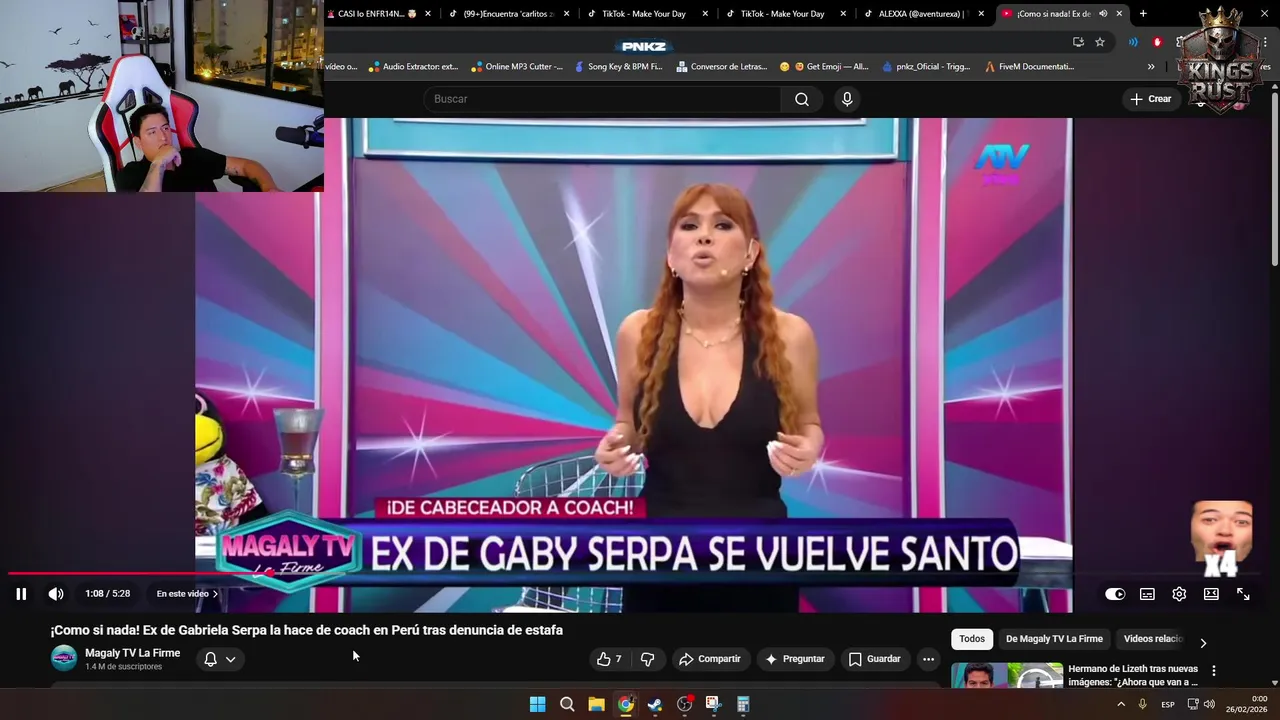Open 'Online MP3 Cutter' bookmark
Viewport: 1280px width, 720px height.
click(x=517, y=67)
